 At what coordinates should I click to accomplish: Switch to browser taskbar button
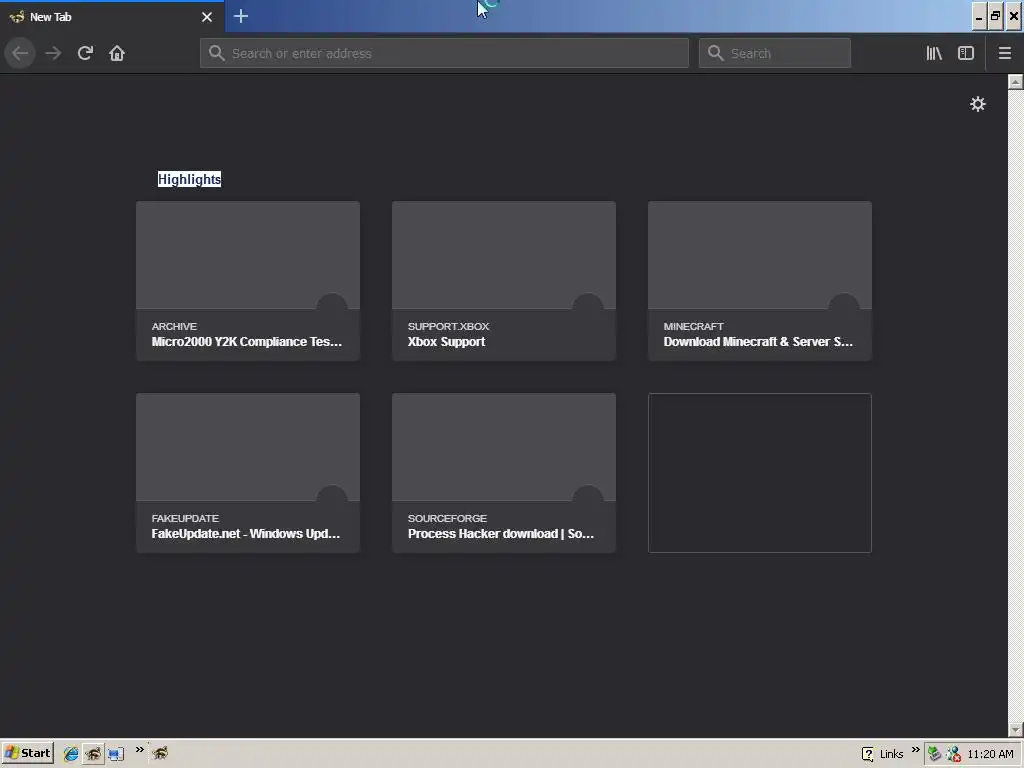click(x=160, y=754)
